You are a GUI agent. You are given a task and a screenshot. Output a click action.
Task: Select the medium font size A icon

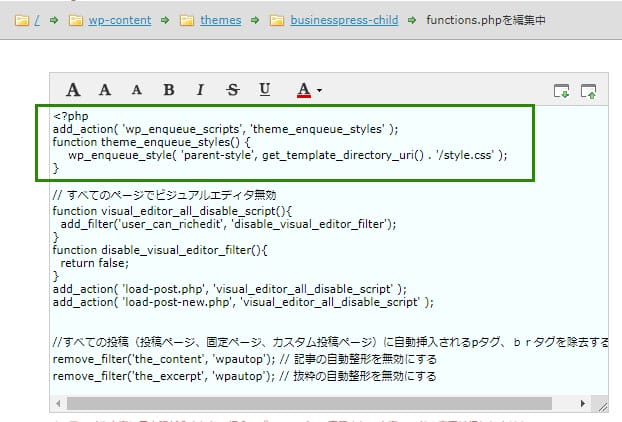pos(105,90)
